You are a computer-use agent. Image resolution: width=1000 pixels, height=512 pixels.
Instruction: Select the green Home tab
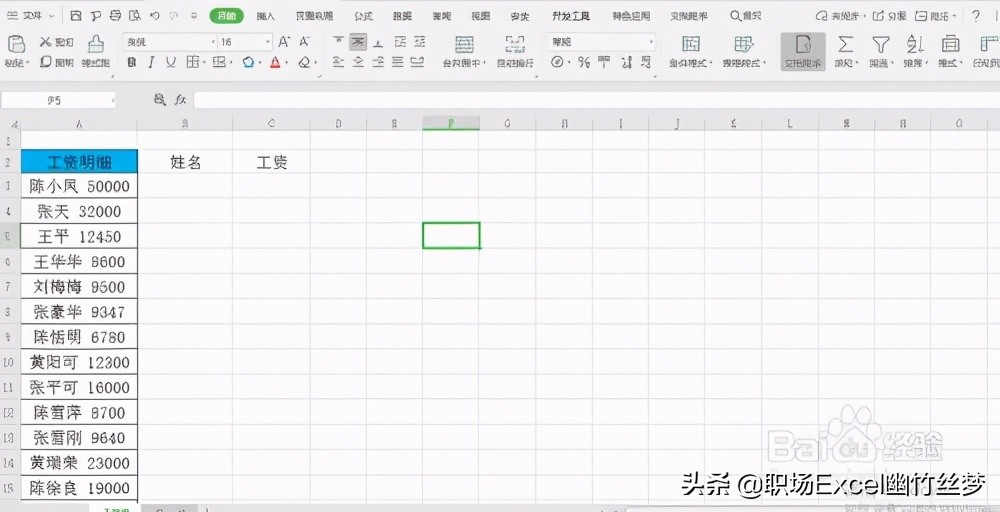coord(226,16)
